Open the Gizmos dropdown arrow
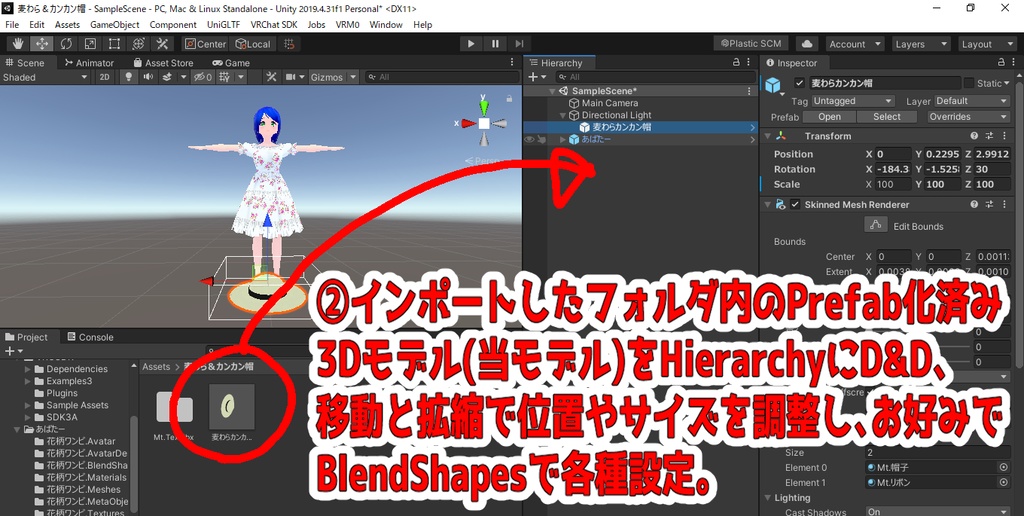The image size is (1024, 516). (353, 77)
